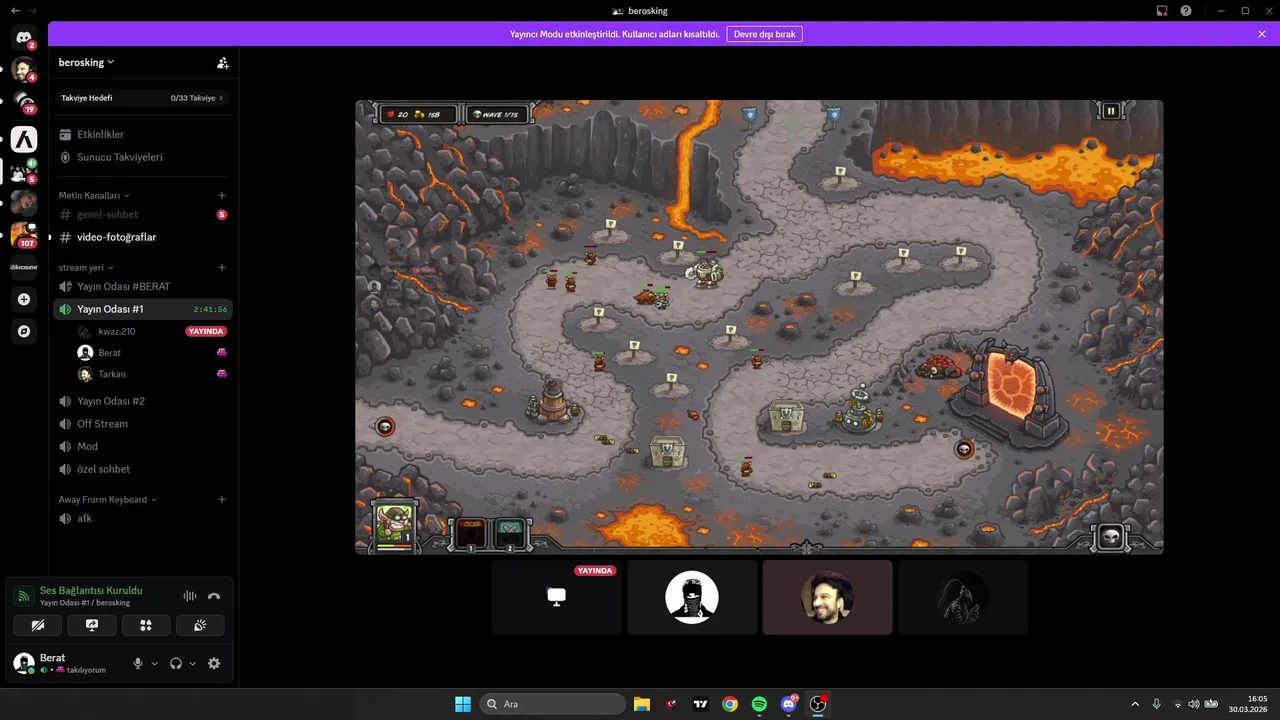Open Spotify from taskbar

point(759,704)
